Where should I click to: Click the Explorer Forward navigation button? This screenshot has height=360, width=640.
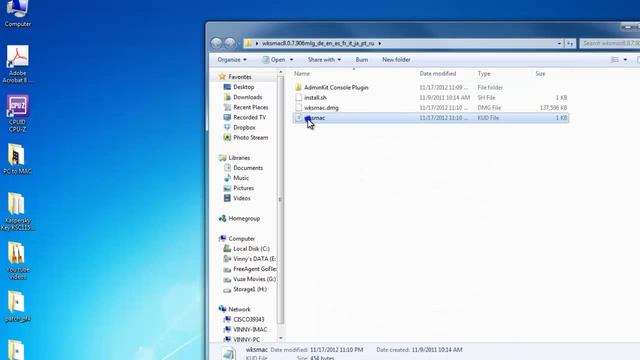(230, 43)
